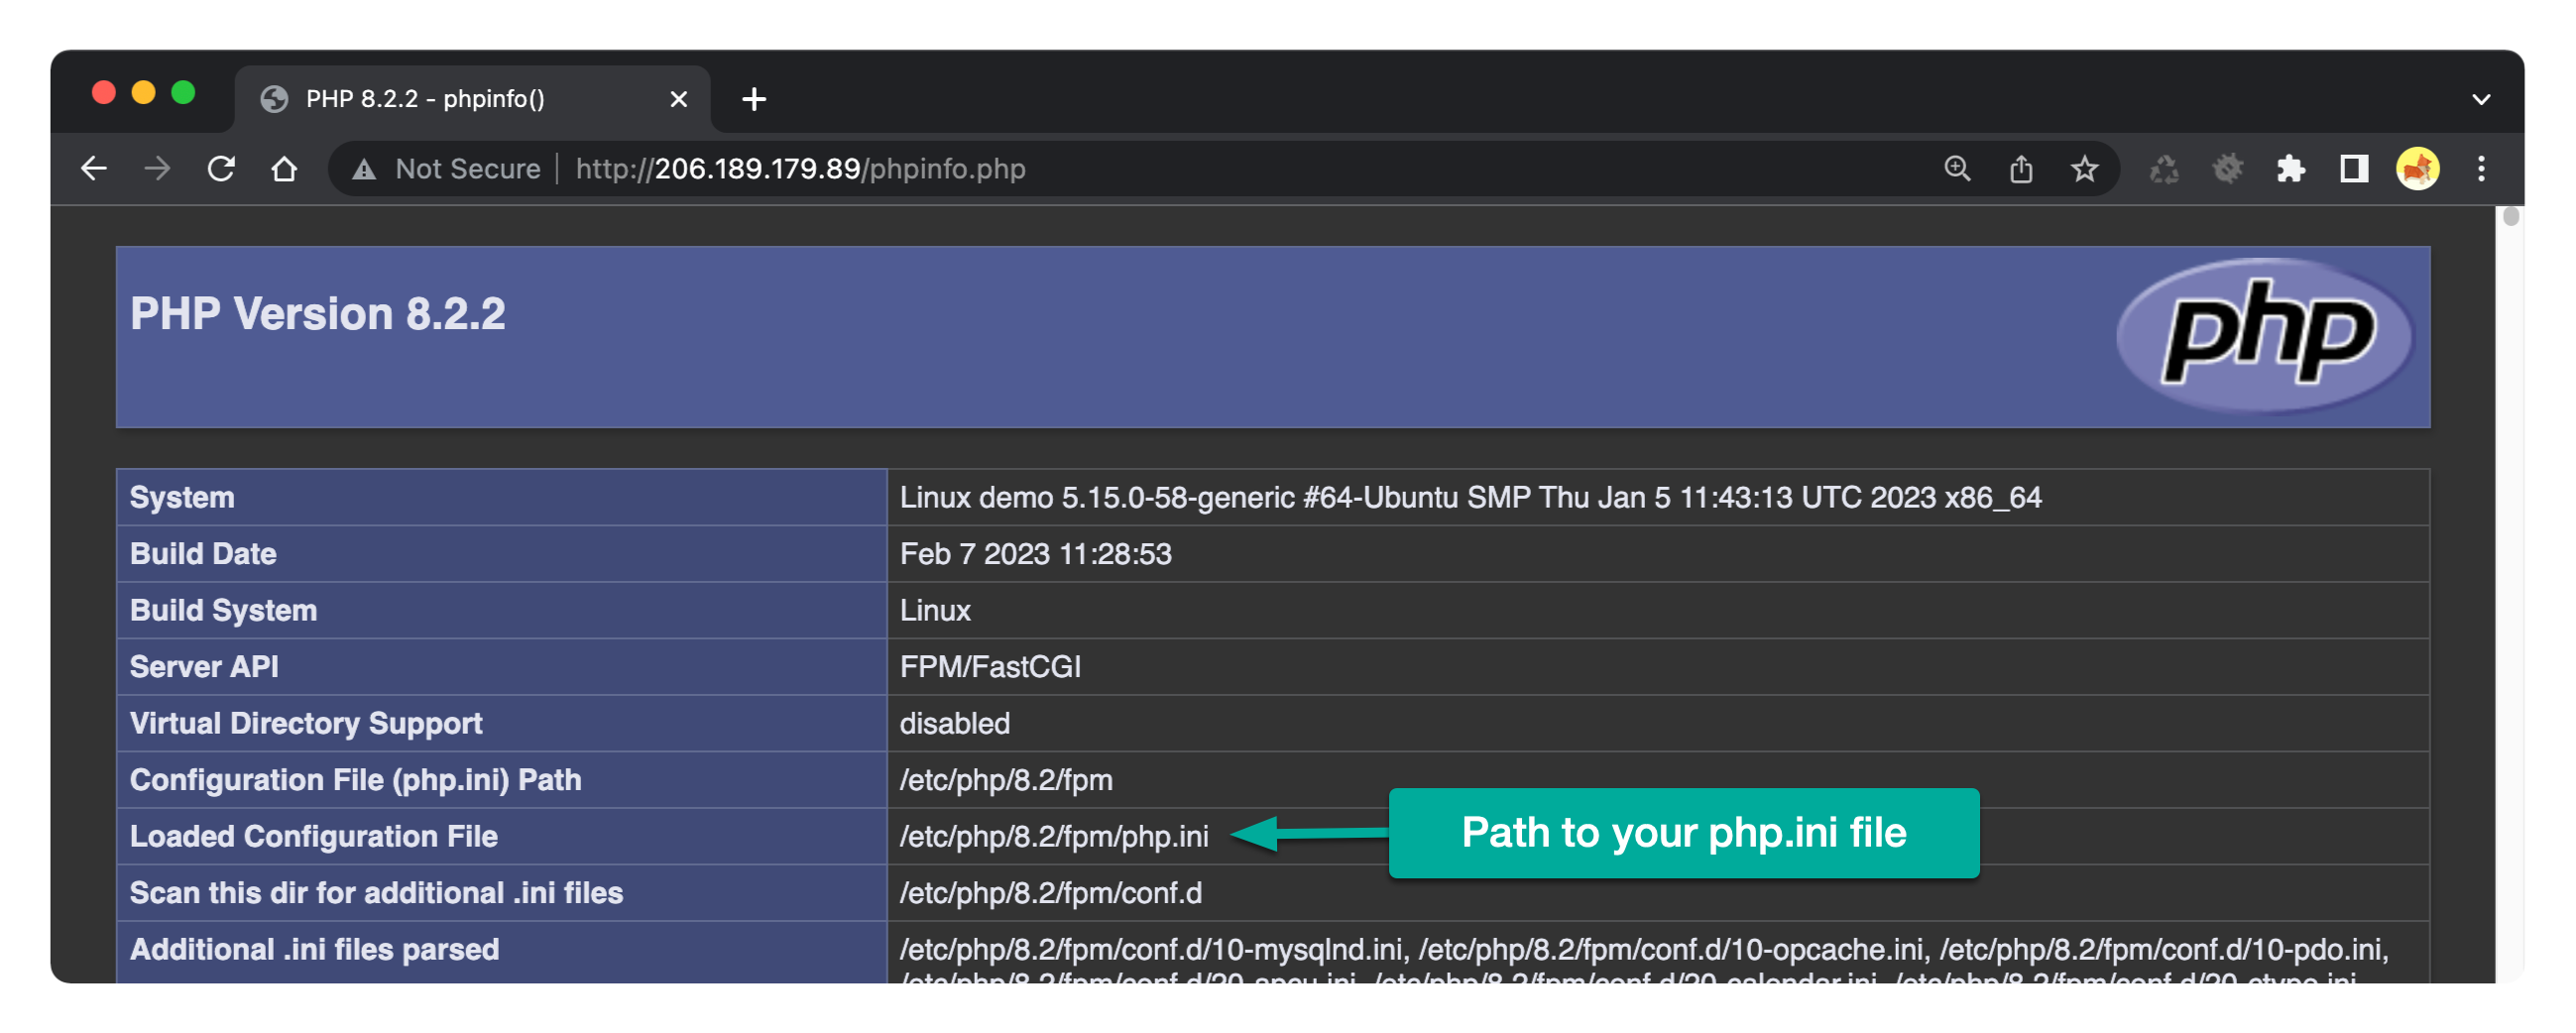
Task: Minimize the browser window with yellow button
Action: [x=143, y=93]
